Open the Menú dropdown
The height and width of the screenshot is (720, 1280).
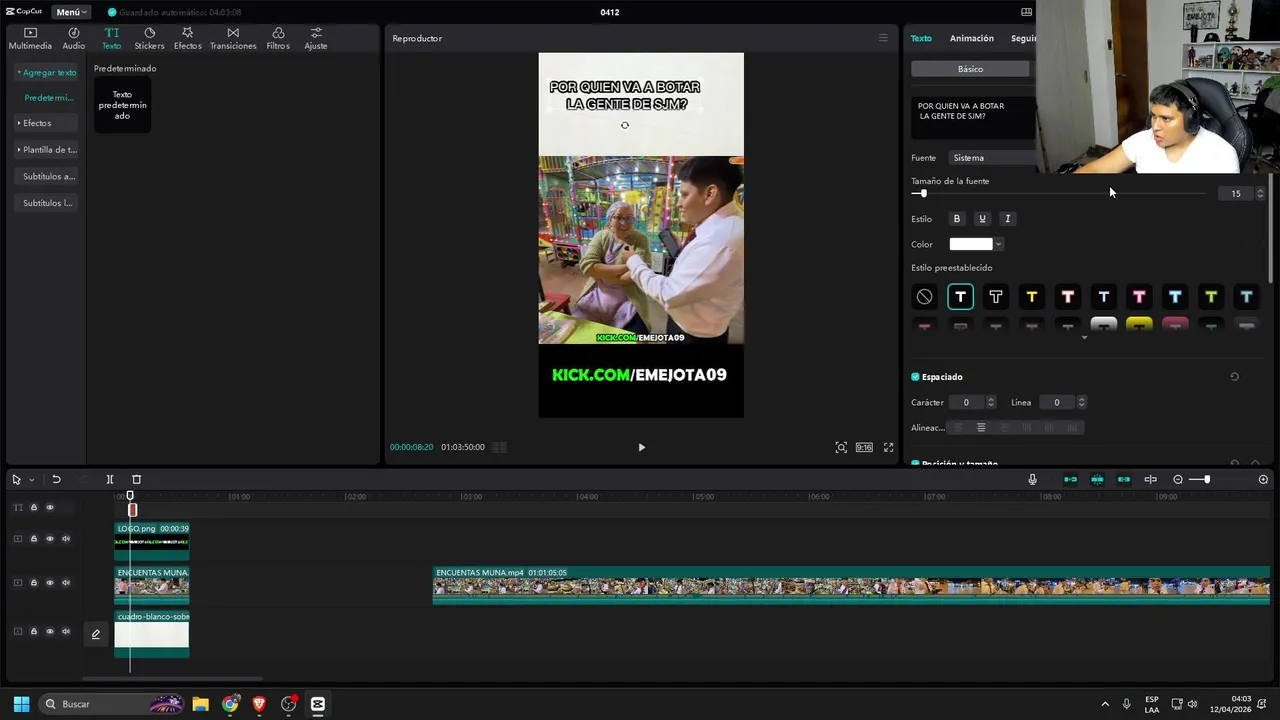pos(71,12)
